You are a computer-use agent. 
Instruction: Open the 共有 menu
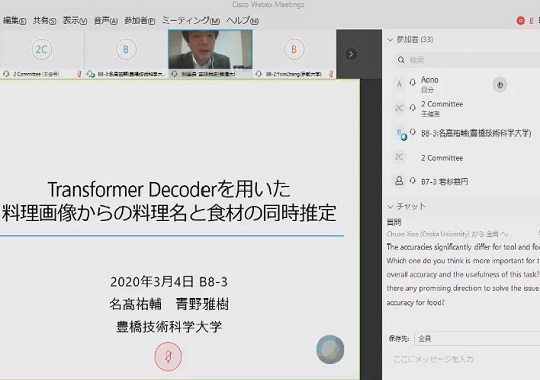pyautogui.click(x=44, y=21)
